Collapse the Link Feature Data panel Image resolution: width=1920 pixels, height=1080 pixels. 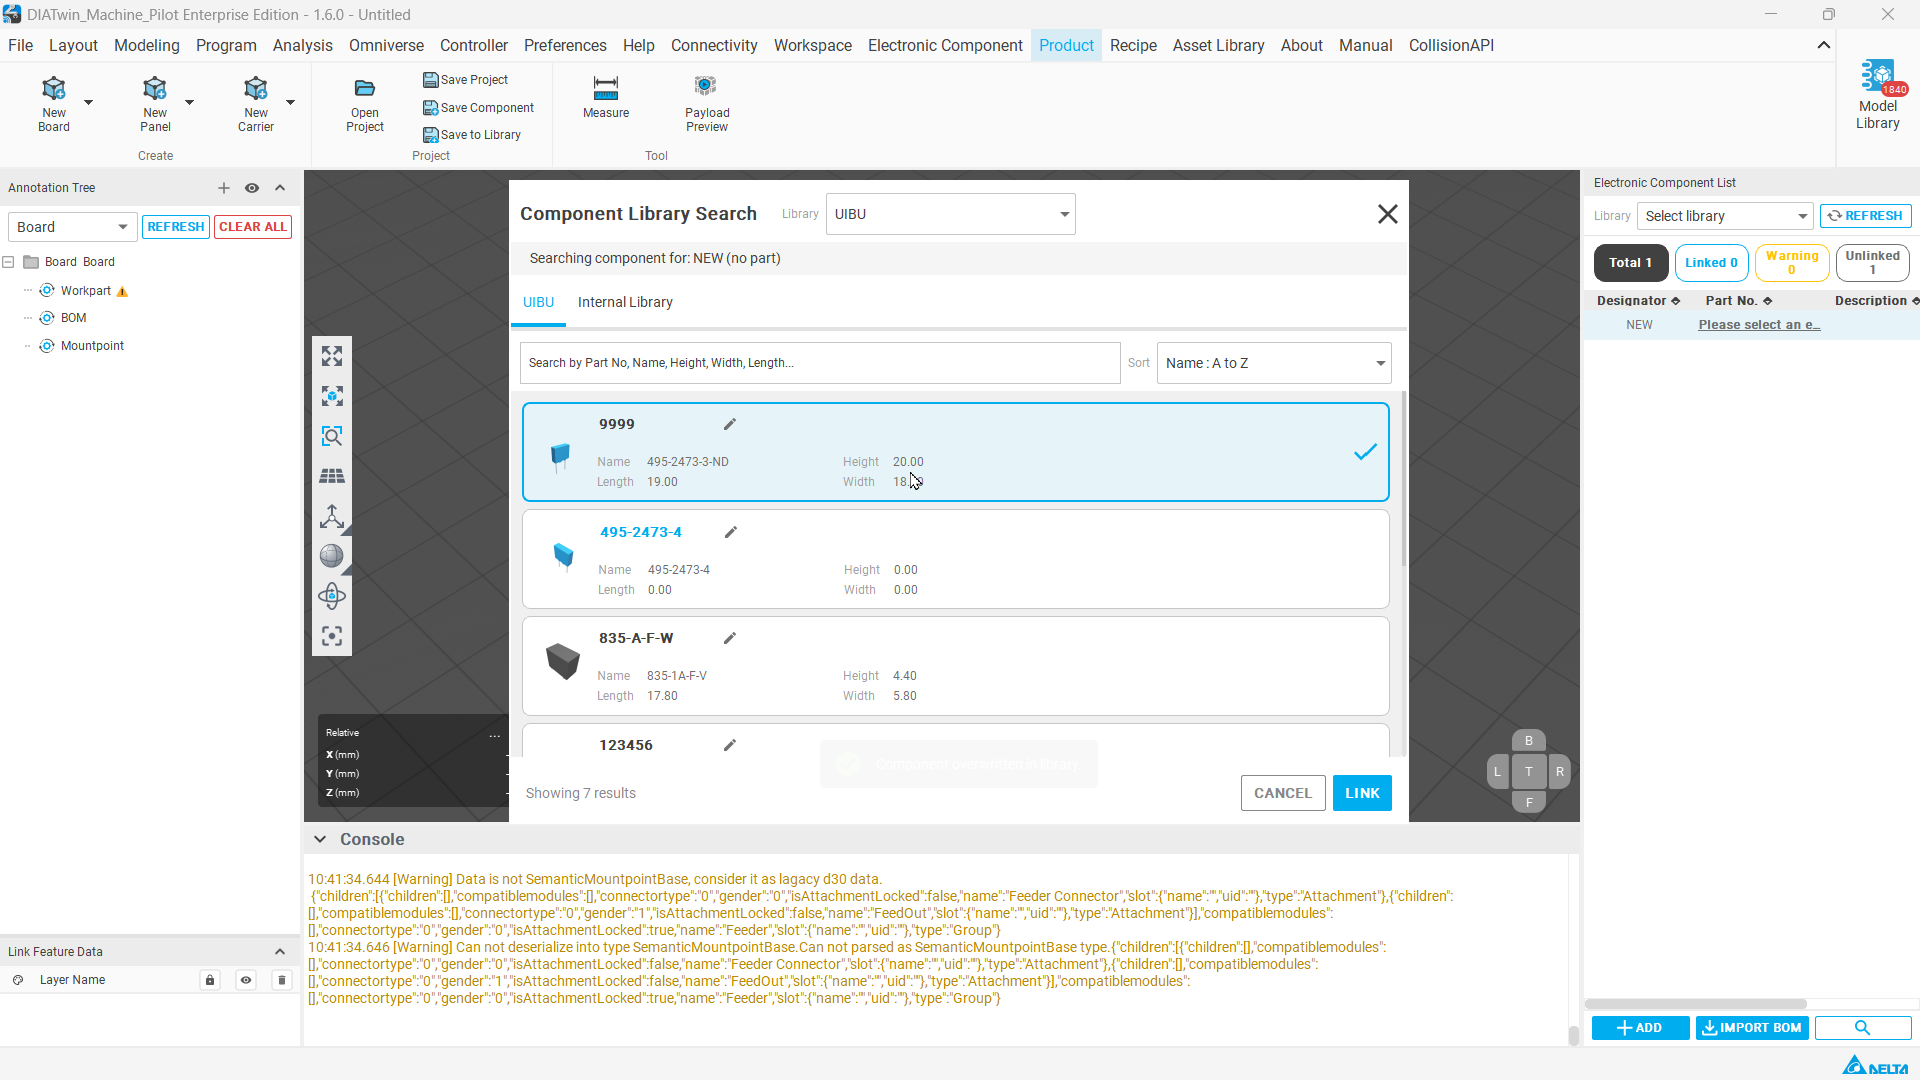point(280,952)
